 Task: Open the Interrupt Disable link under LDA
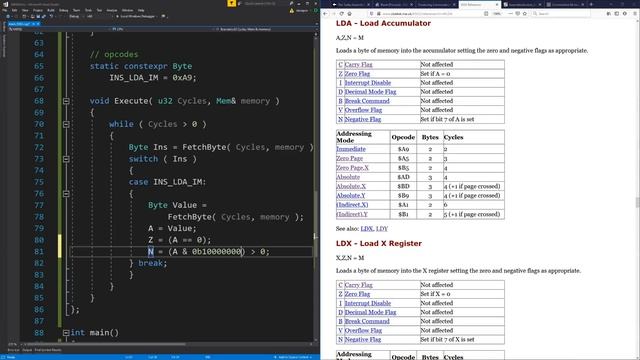pyautogui.click(x=368, y=83)
